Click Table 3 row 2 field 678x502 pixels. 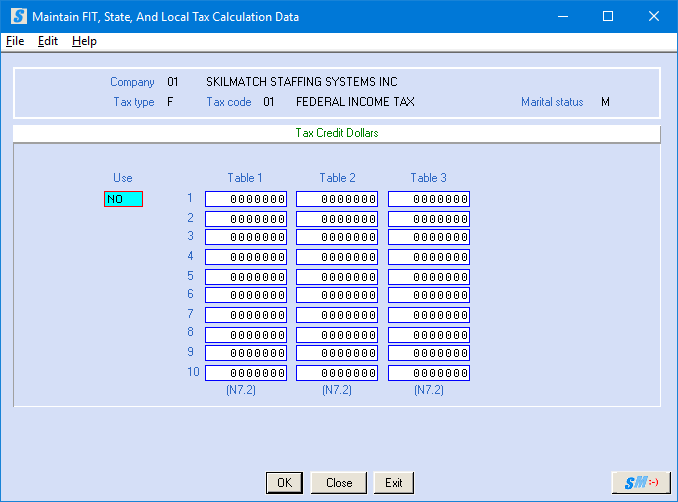pos(429,219)
